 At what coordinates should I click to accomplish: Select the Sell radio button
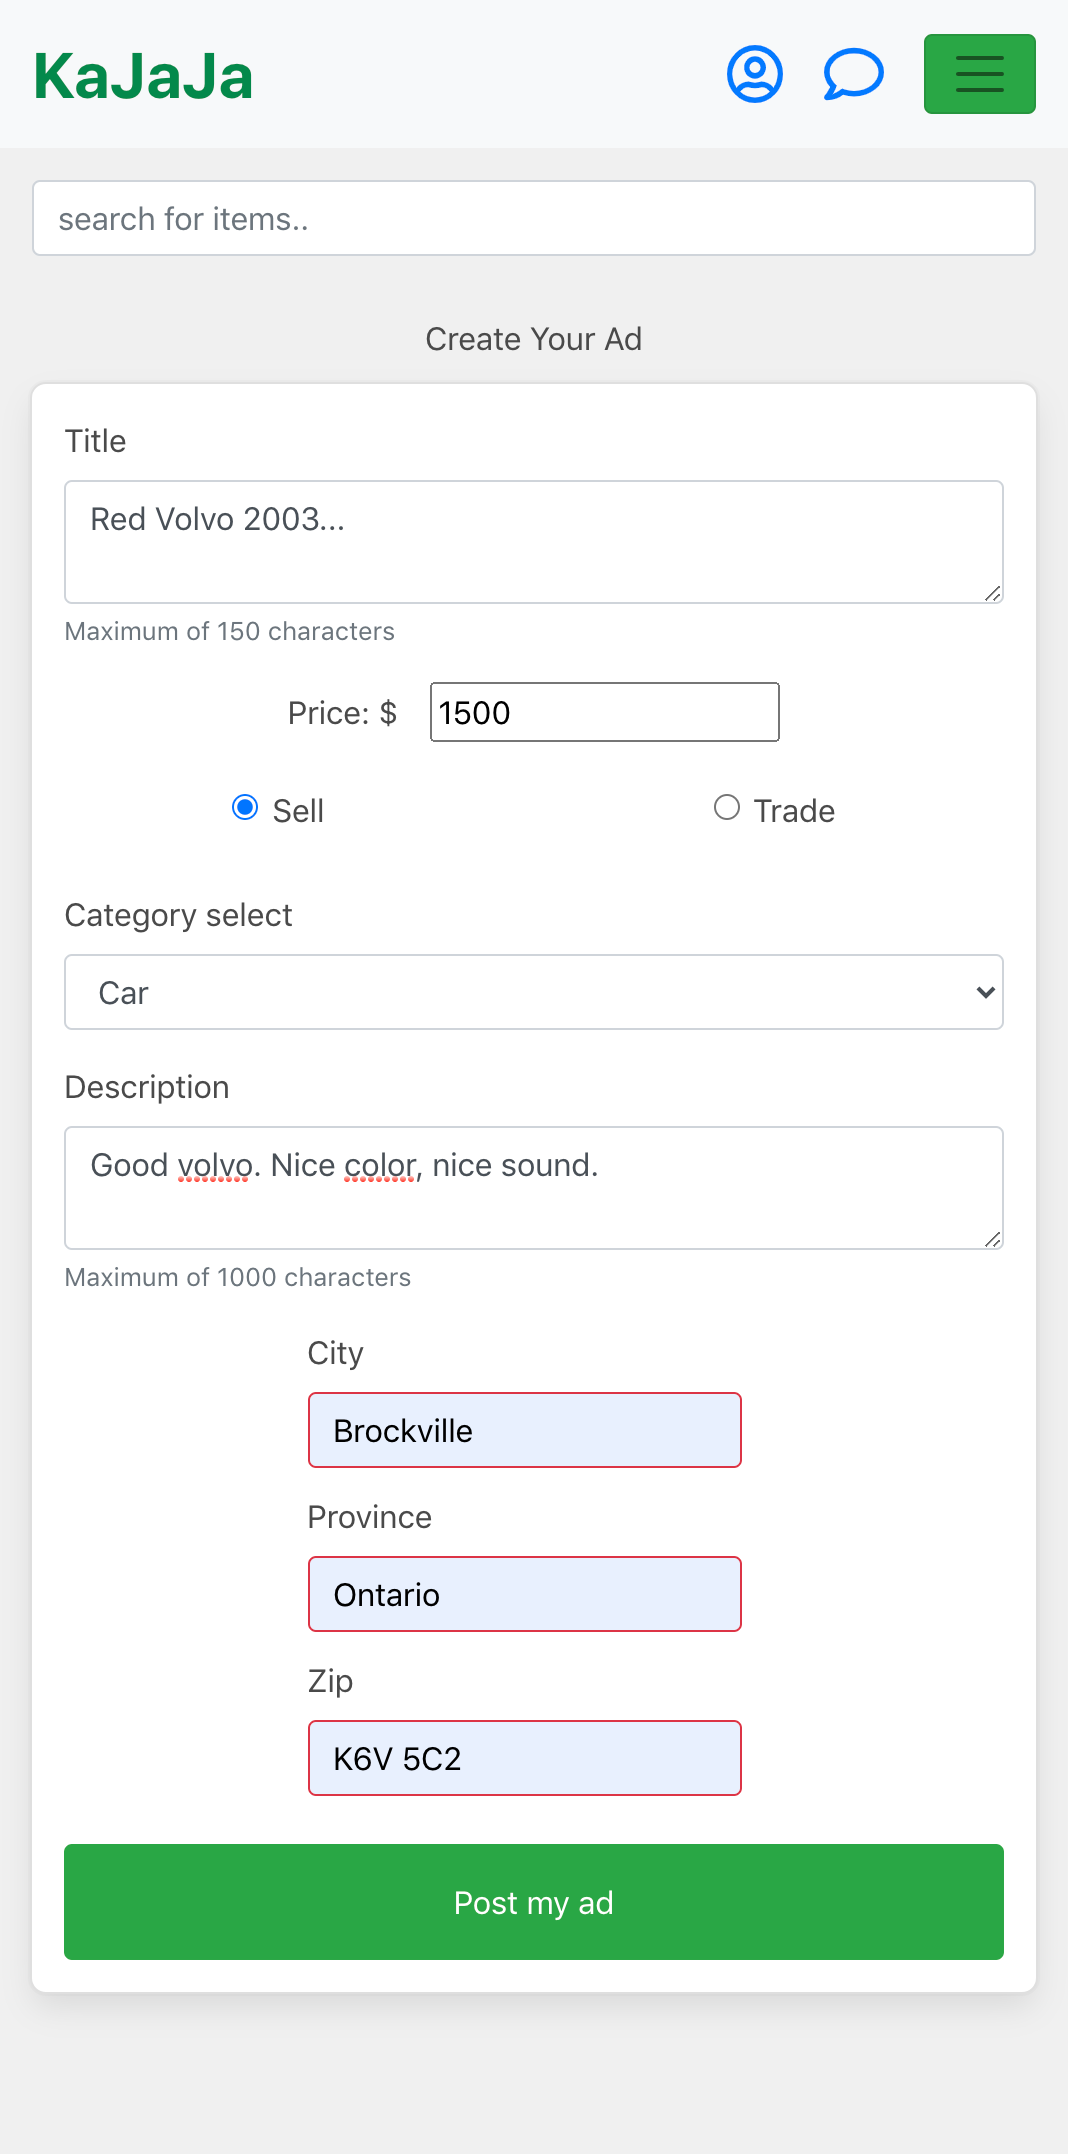click(245, 807)
